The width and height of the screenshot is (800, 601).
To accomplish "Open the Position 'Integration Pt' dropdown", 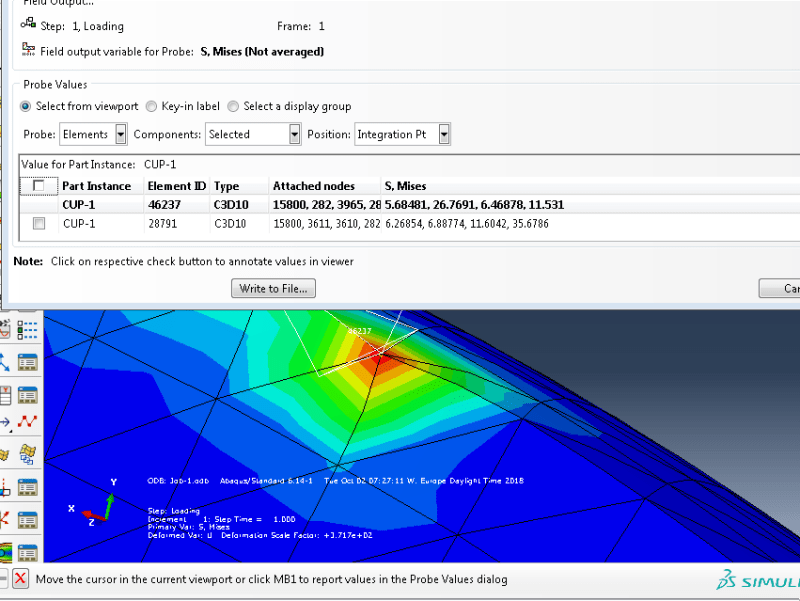I will [x=402, y=134].
